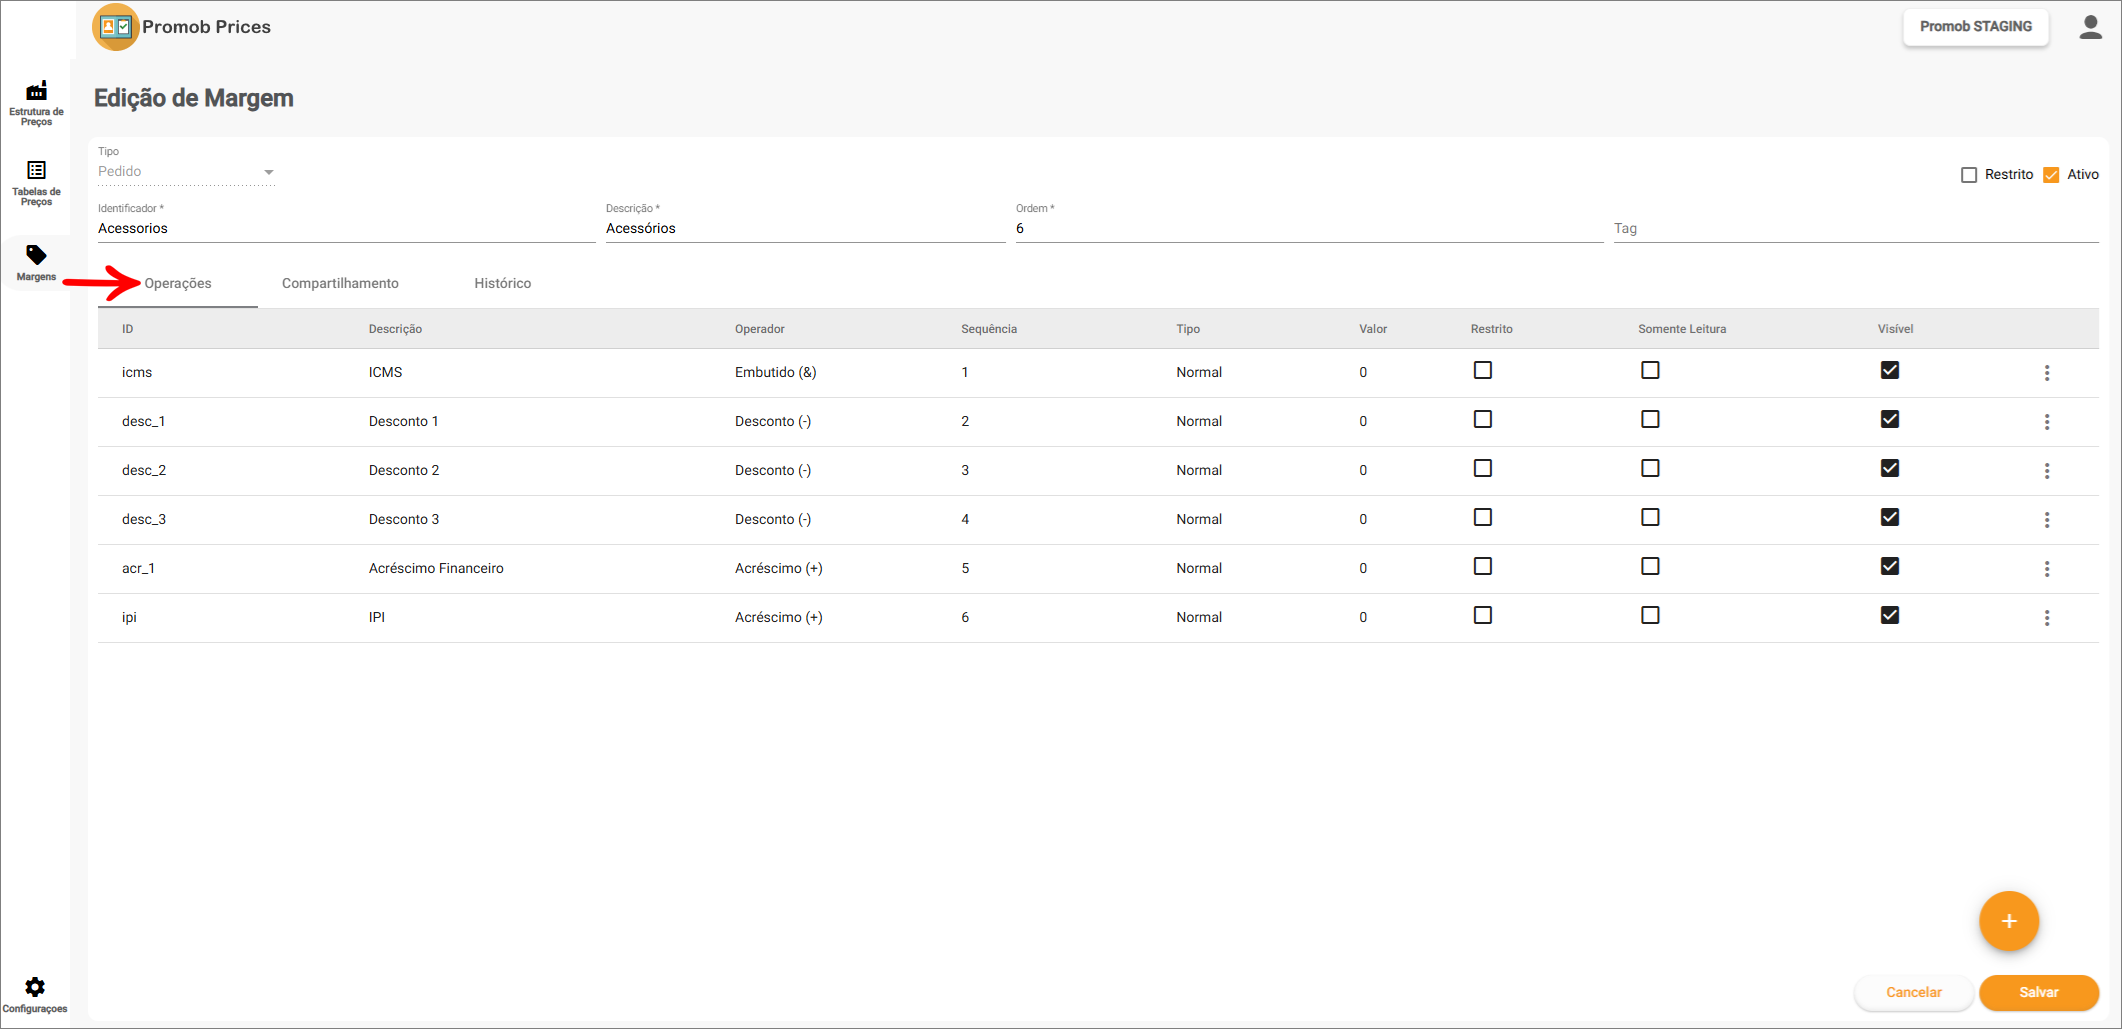The height and width of the screenshot is (1029, 2122).
Task: Uncheck the Ativo checkbox
Action: point(2051,175)
